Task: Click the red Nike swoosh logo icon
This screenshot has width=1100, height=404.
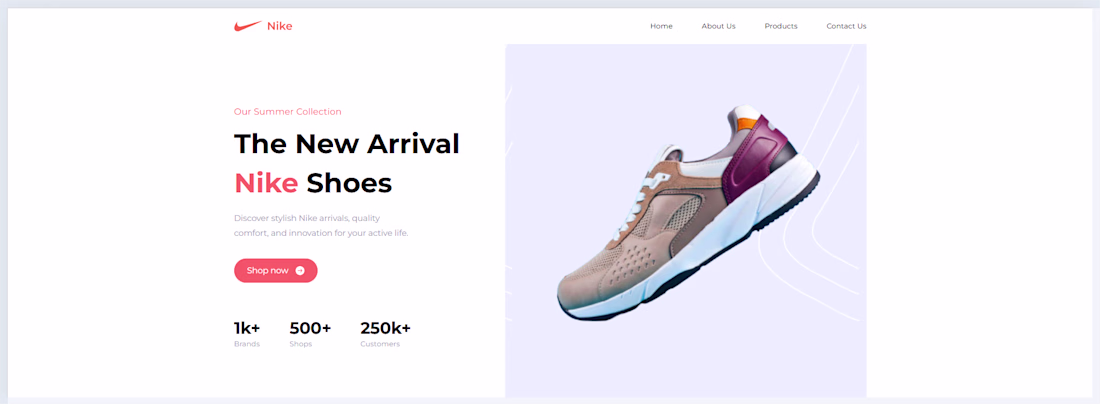Action: 248,26
